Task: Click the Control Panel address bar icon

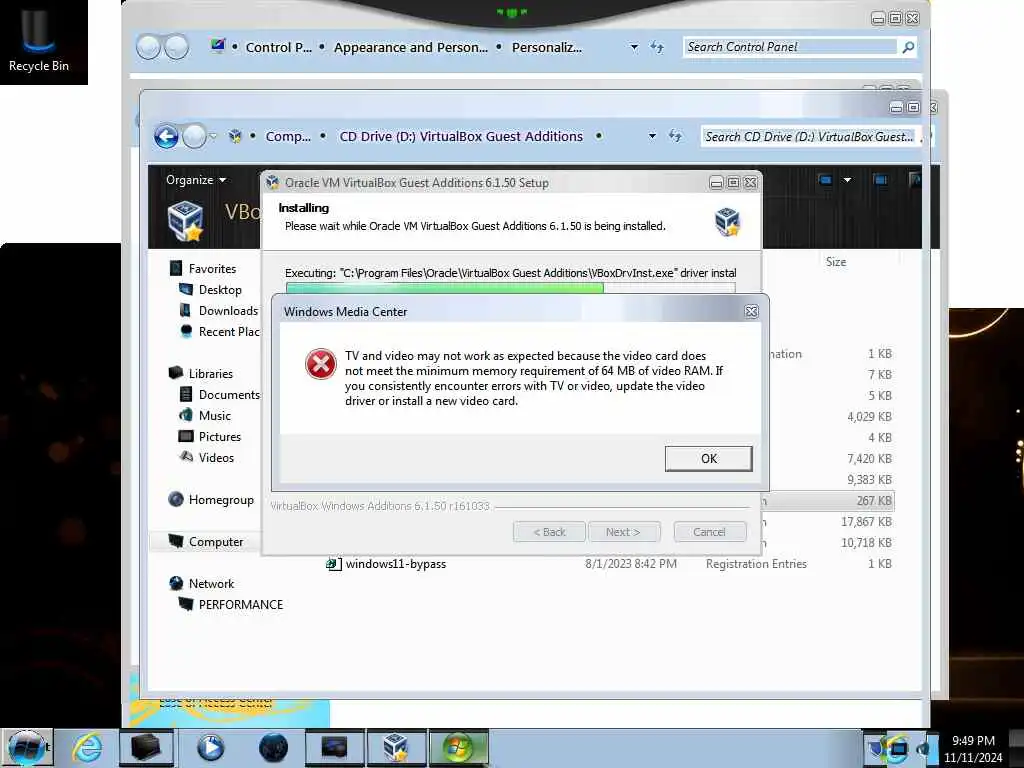Action: coord(217,46)
